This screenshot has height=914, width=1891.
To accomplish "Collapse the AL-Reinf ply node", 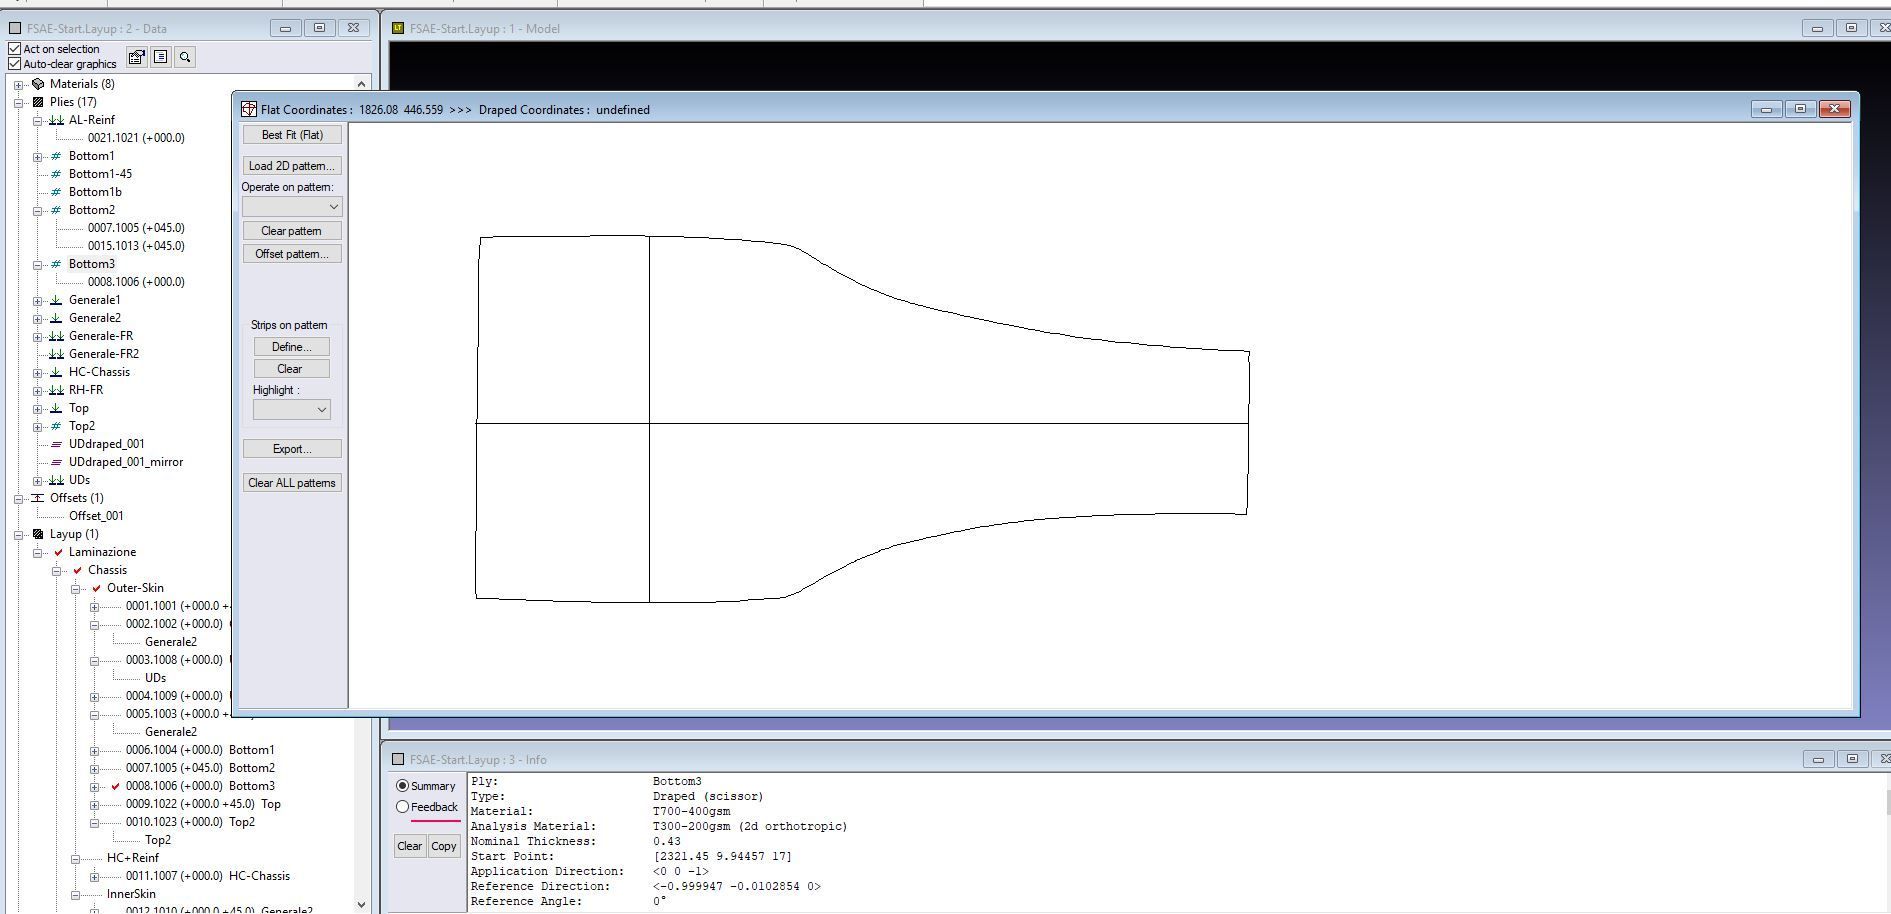I will 37,121.
